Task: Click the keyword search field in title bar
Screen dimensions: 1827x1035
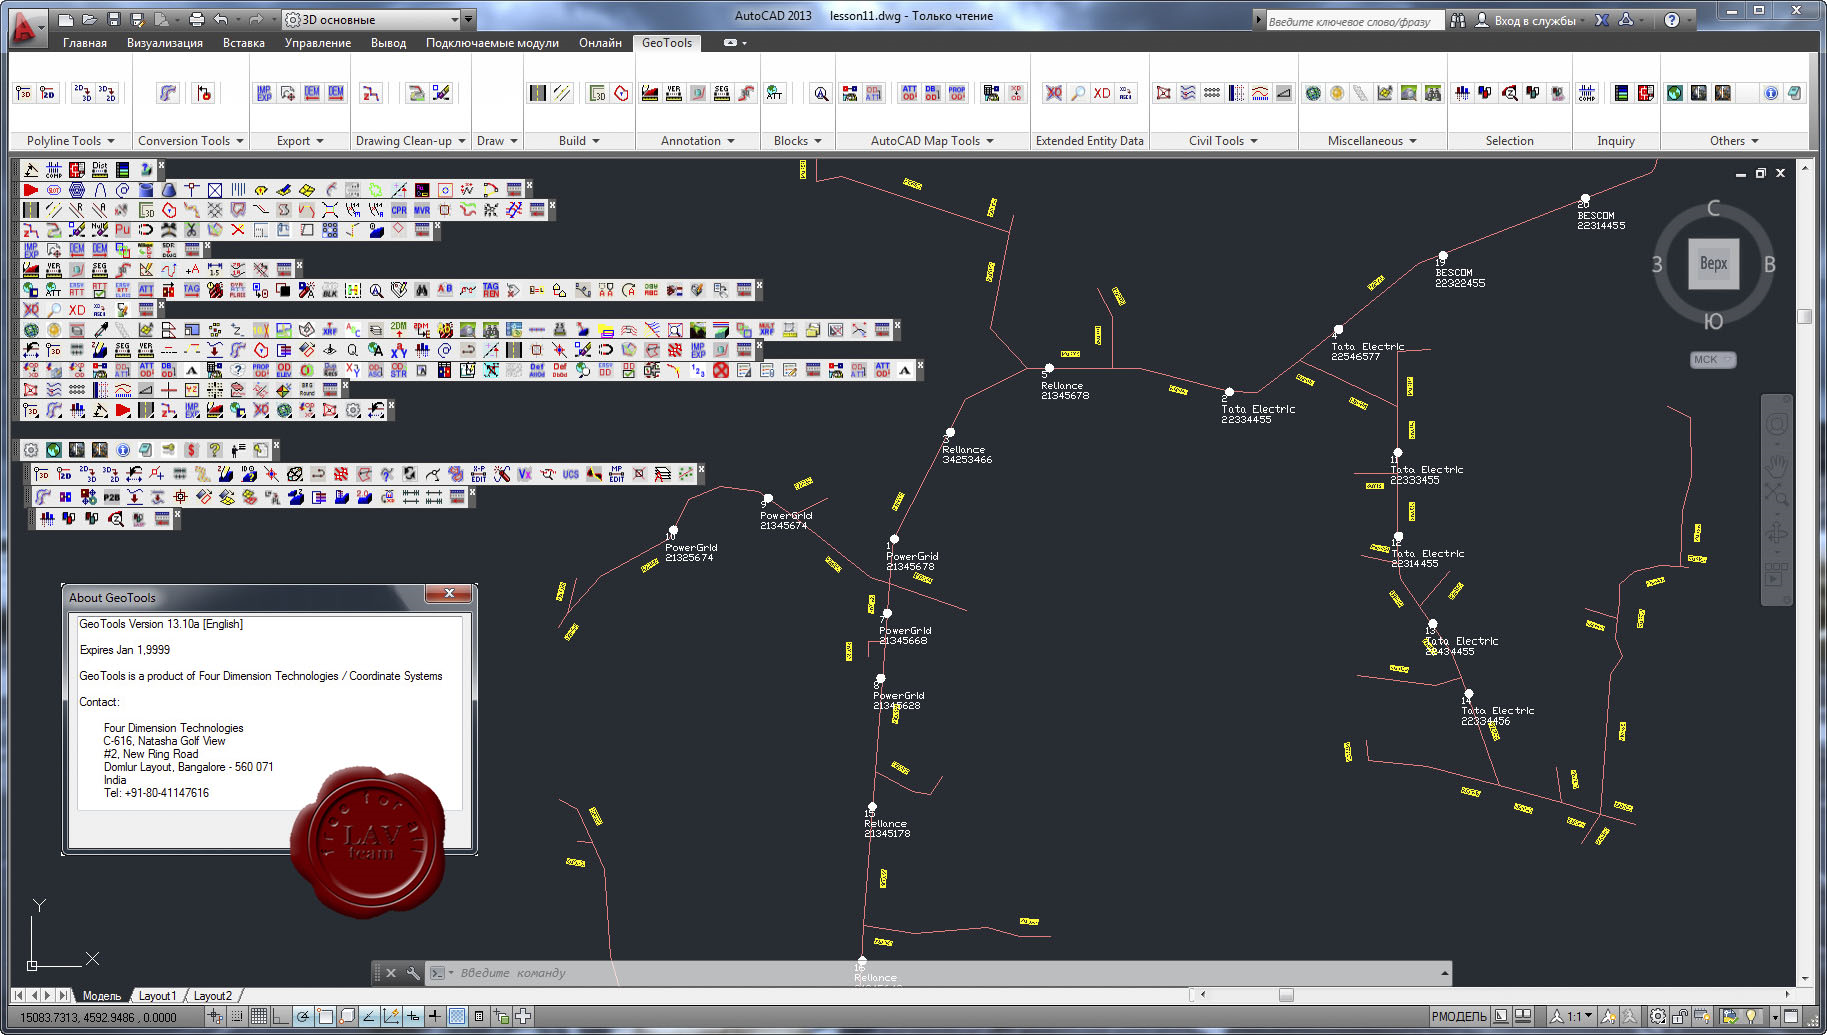Action: [1355, 21]
